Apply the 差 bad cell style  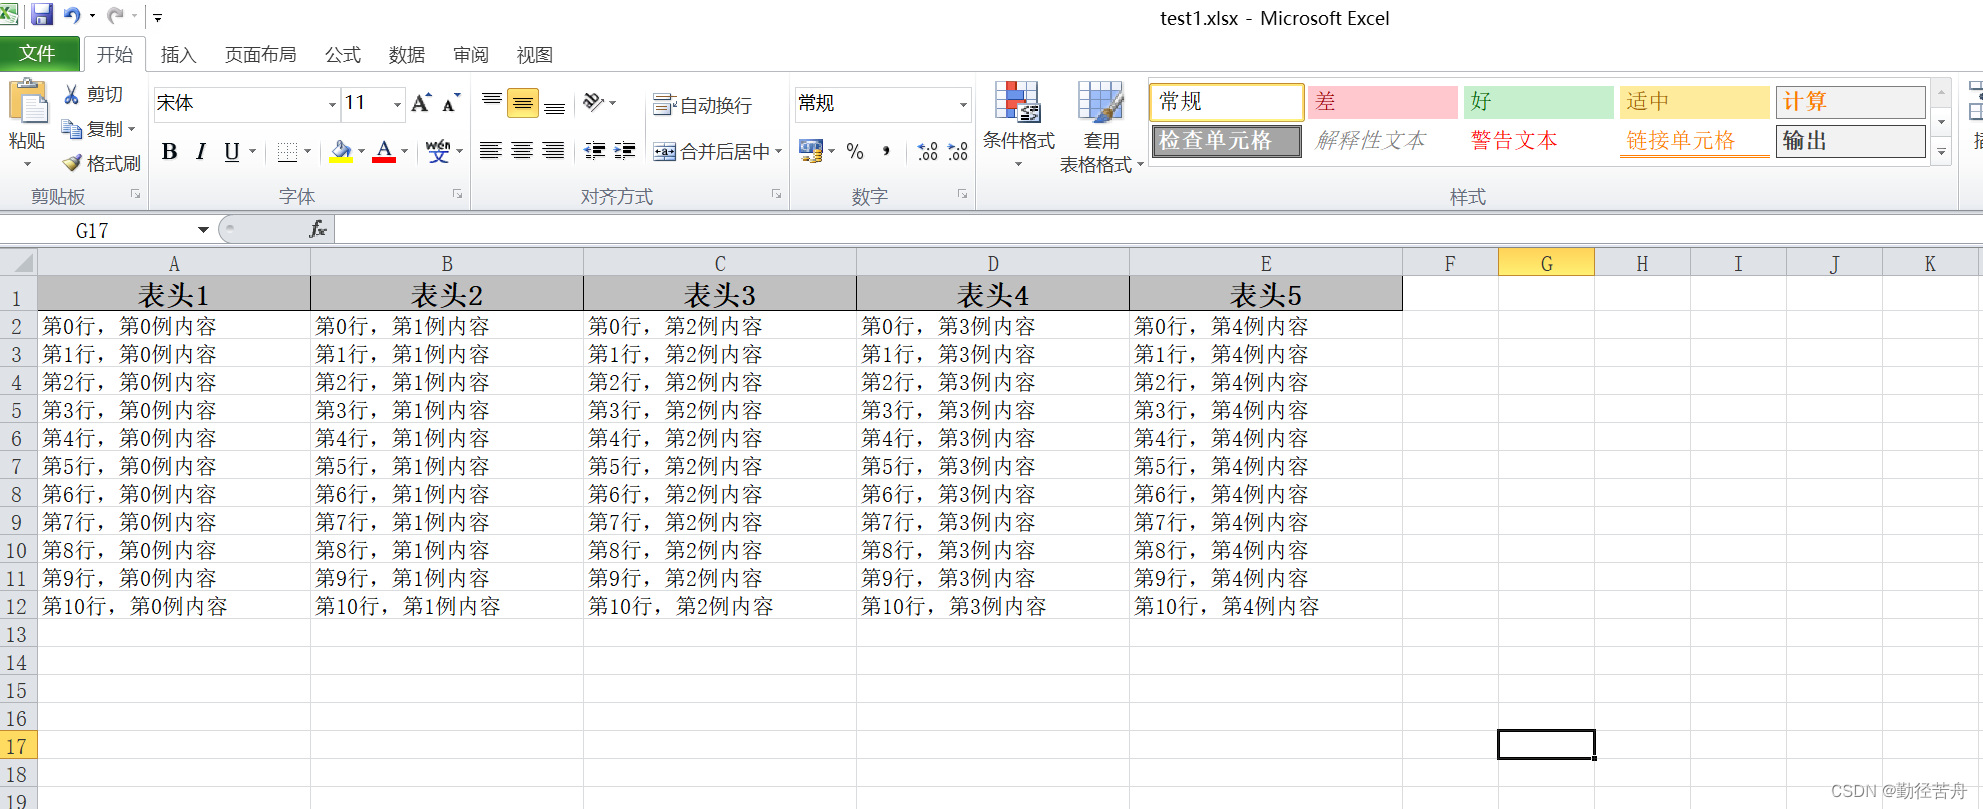(x=1382, y=101)
